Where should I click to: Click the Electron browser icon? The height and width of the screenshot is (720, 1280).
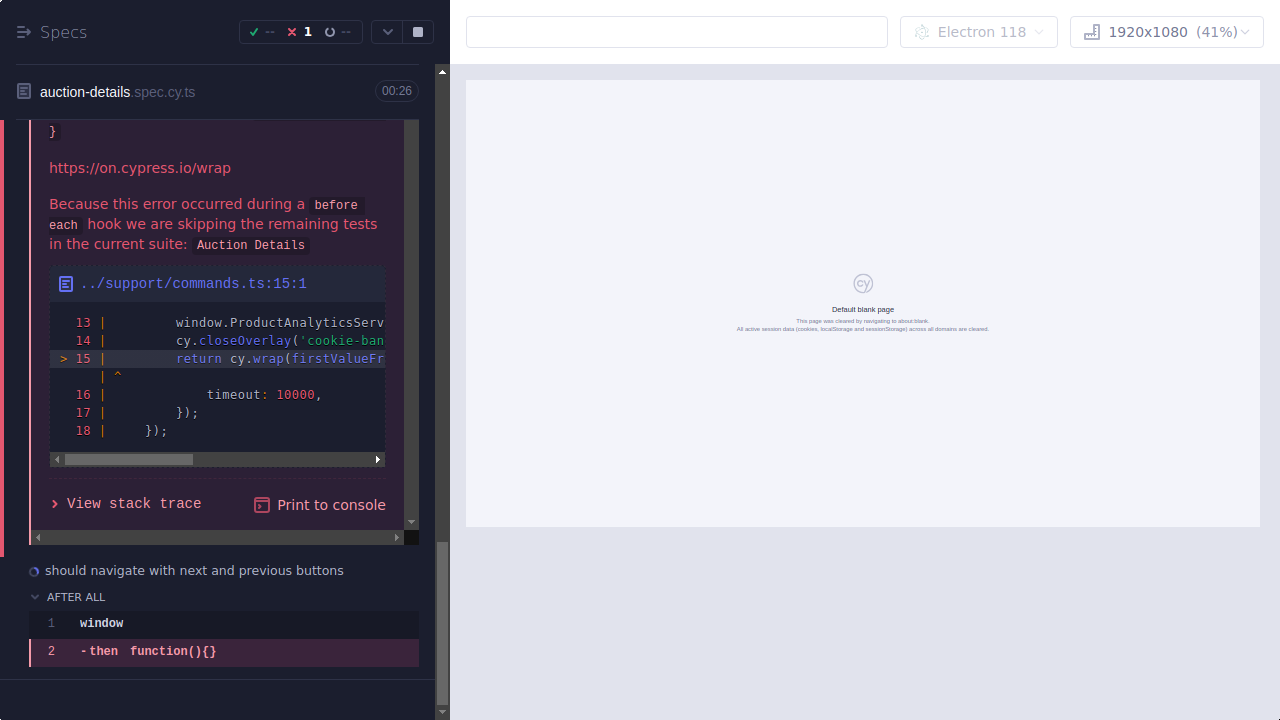[921, 32]
